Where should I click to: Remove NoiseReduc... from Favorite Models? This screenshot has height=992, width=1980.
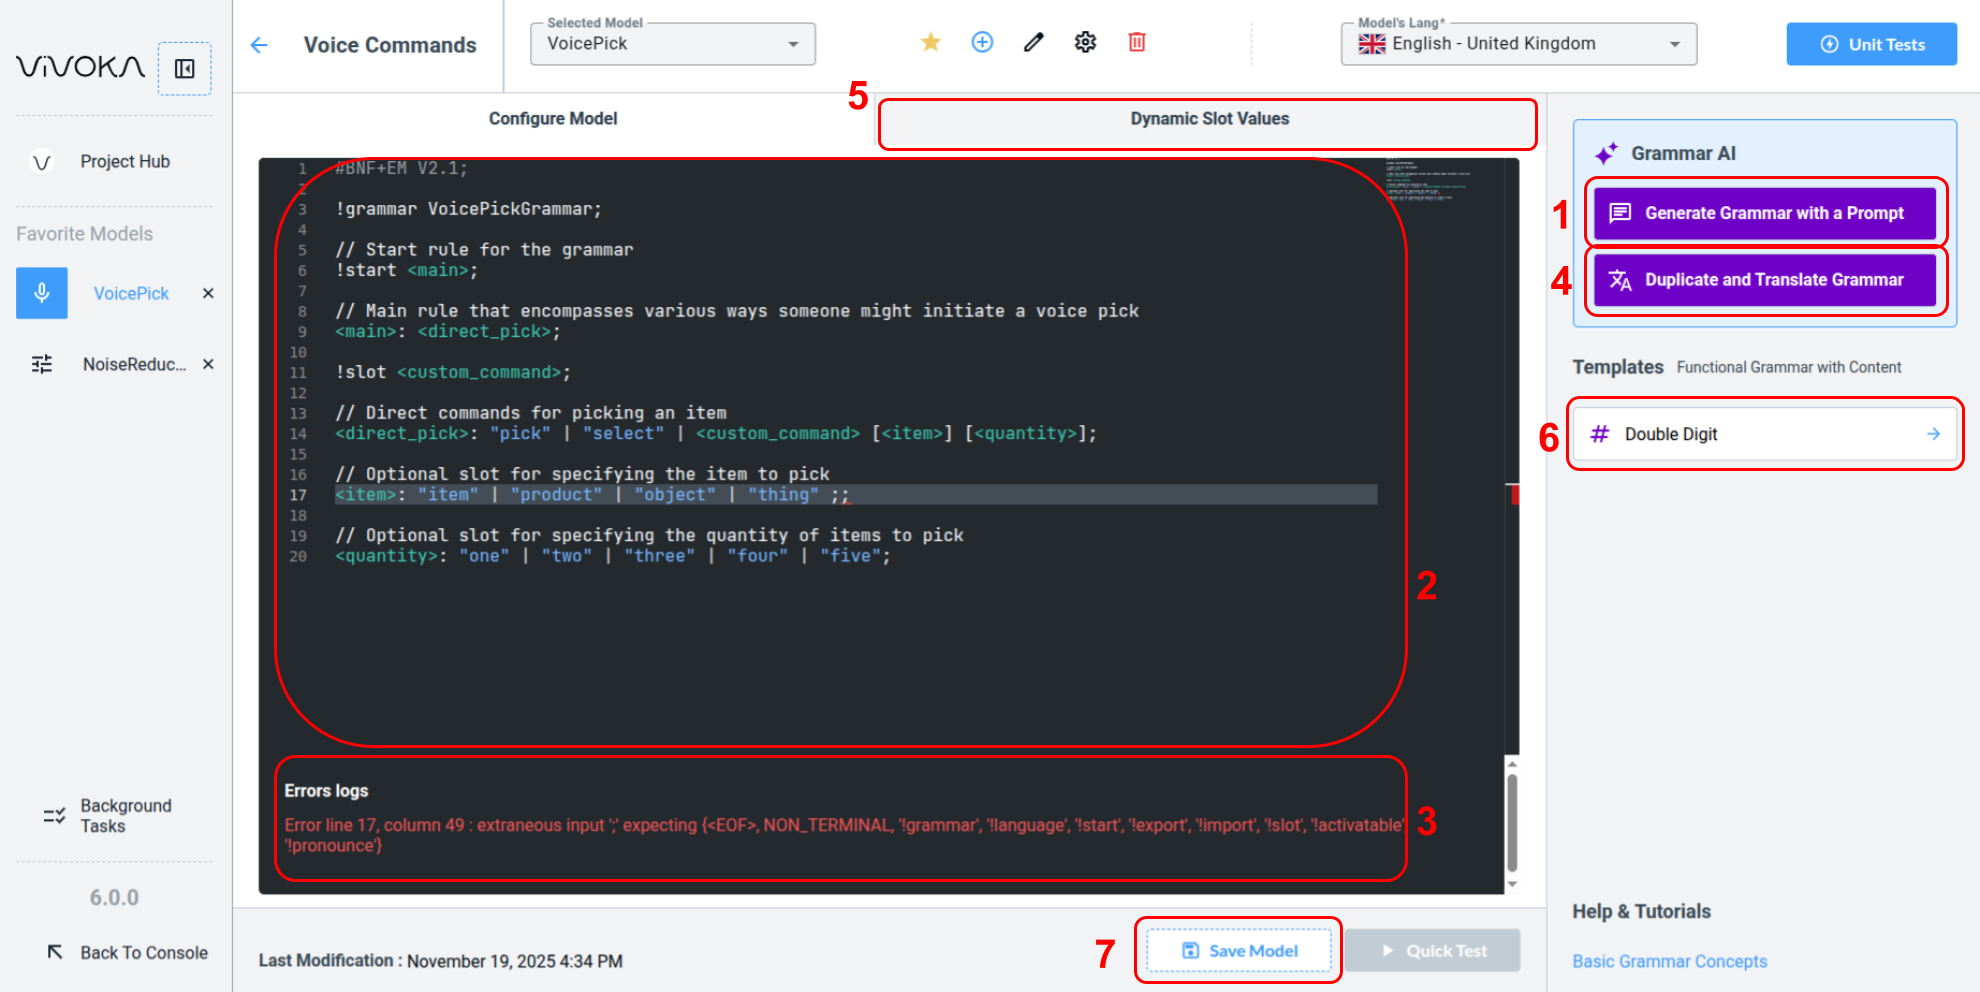pyautogui.click(x=208, y=364)
